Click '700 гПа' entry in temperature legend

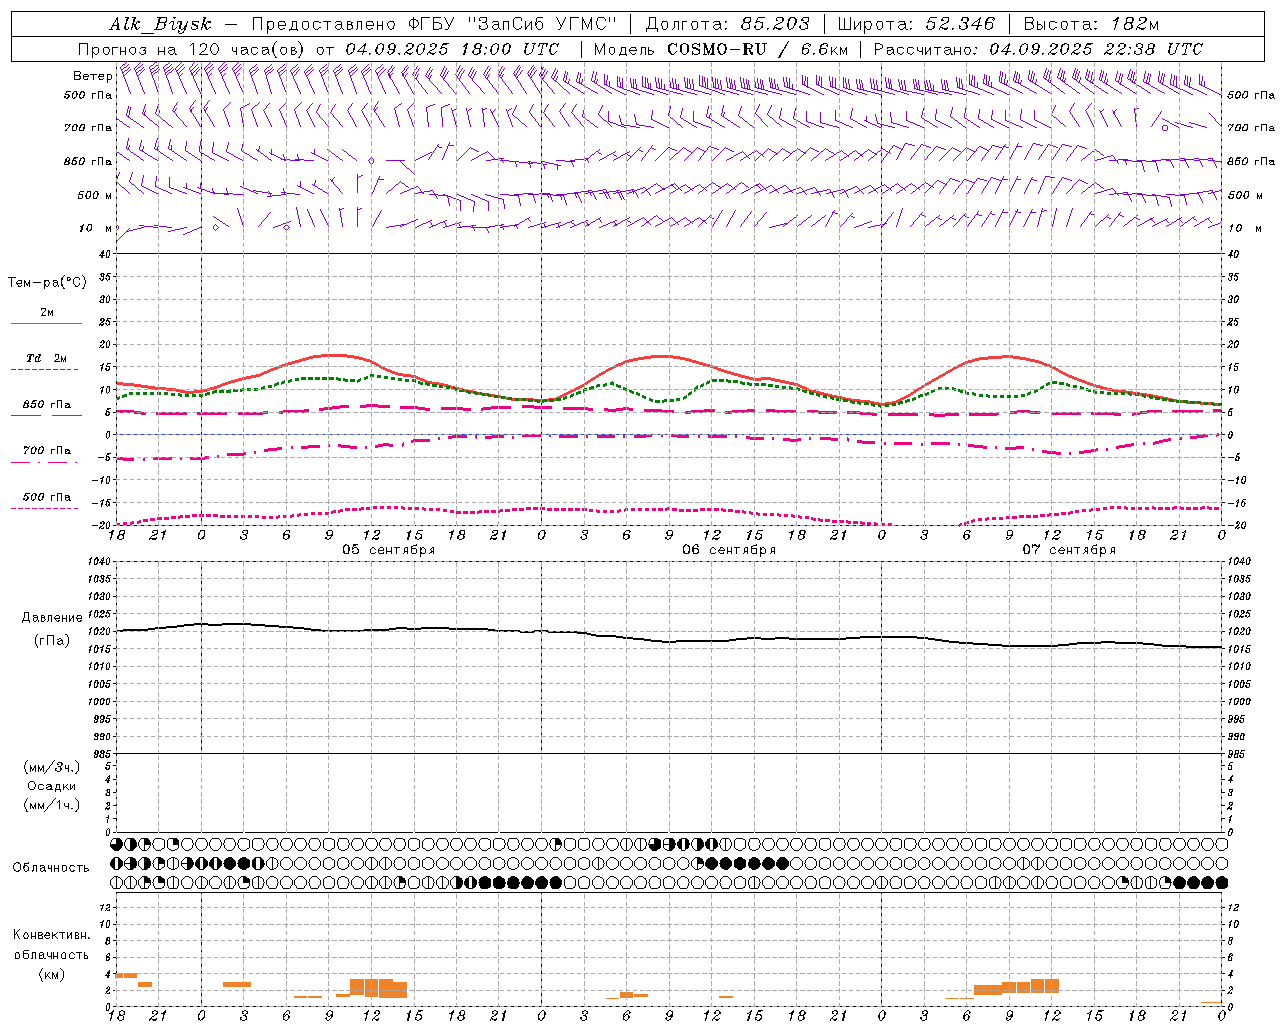click(x=47, y=451)
